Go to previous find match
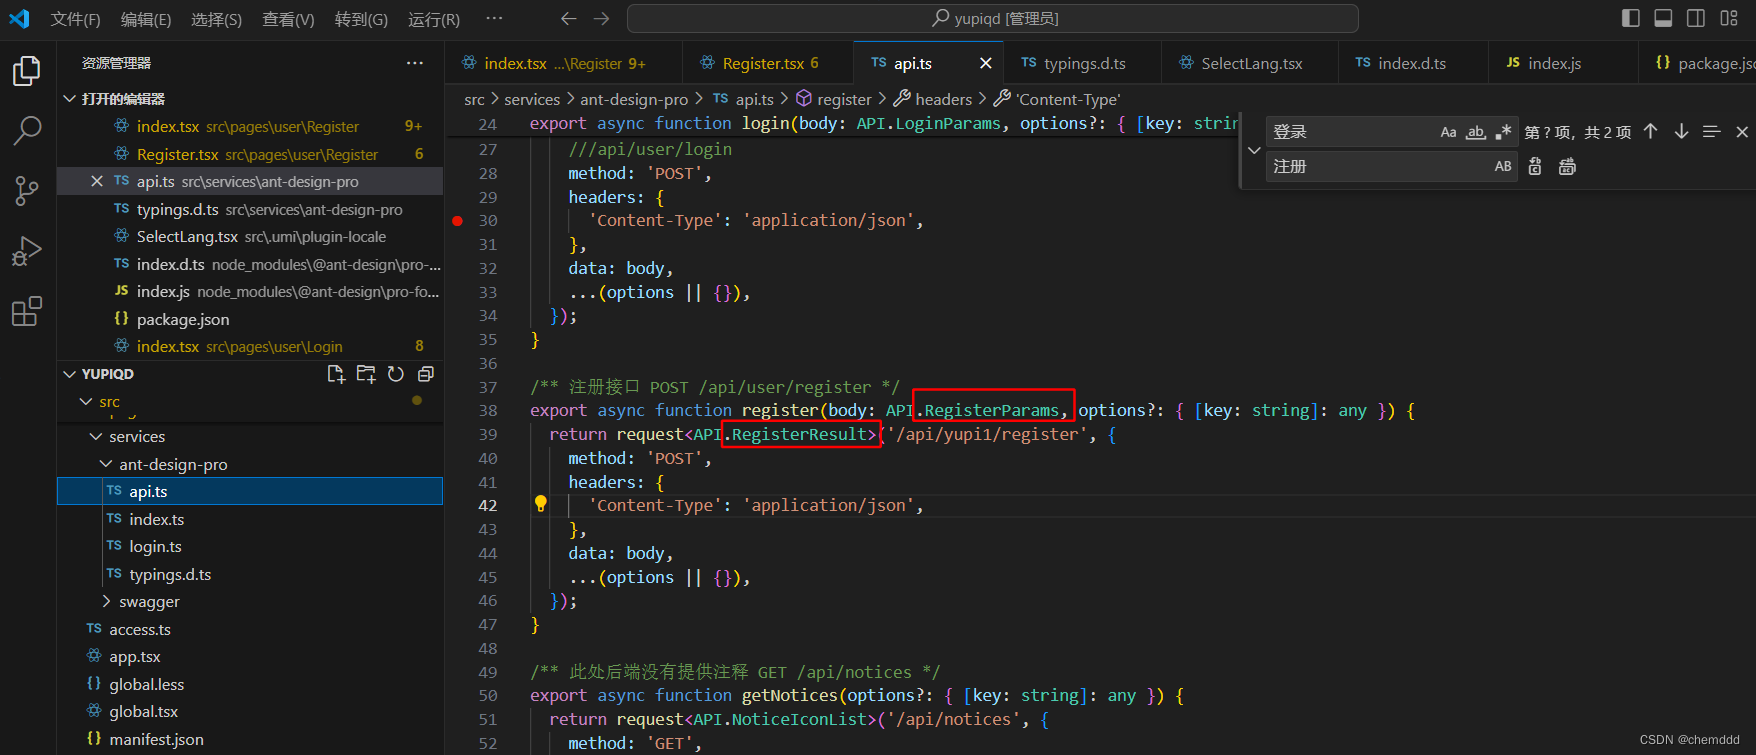The height and width of the screenshot is (755, 1756). click(x=1651, y=131)
